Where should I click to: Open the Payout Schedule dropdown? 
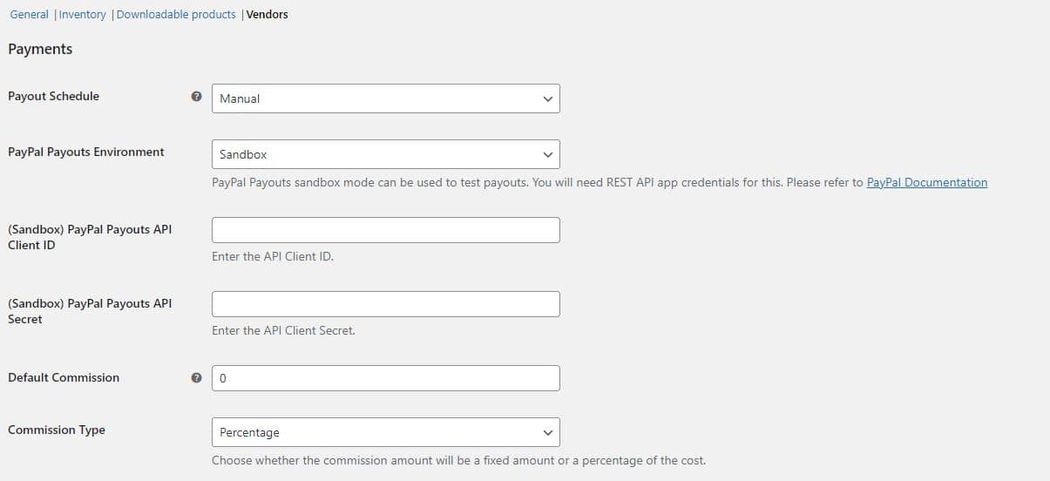386,98
